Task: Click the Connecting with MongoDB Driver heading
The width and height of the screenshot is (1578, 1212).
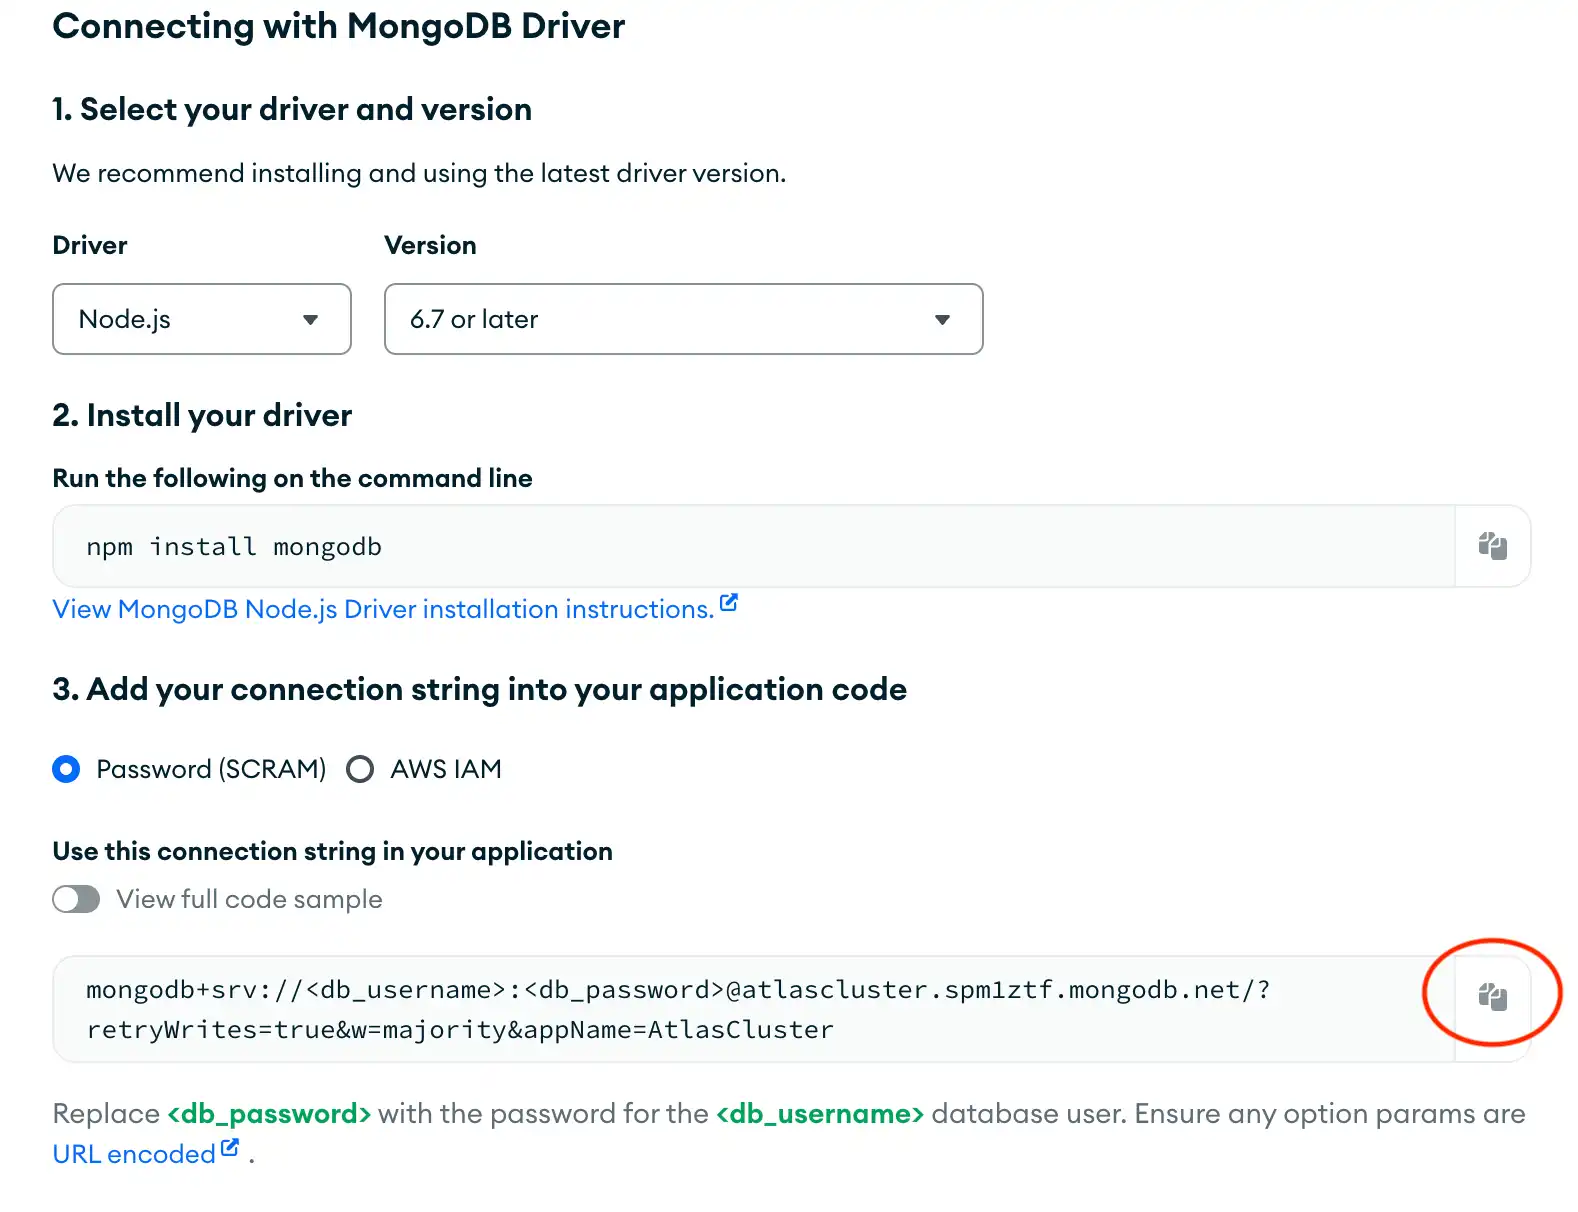Action: coord(338,26)
